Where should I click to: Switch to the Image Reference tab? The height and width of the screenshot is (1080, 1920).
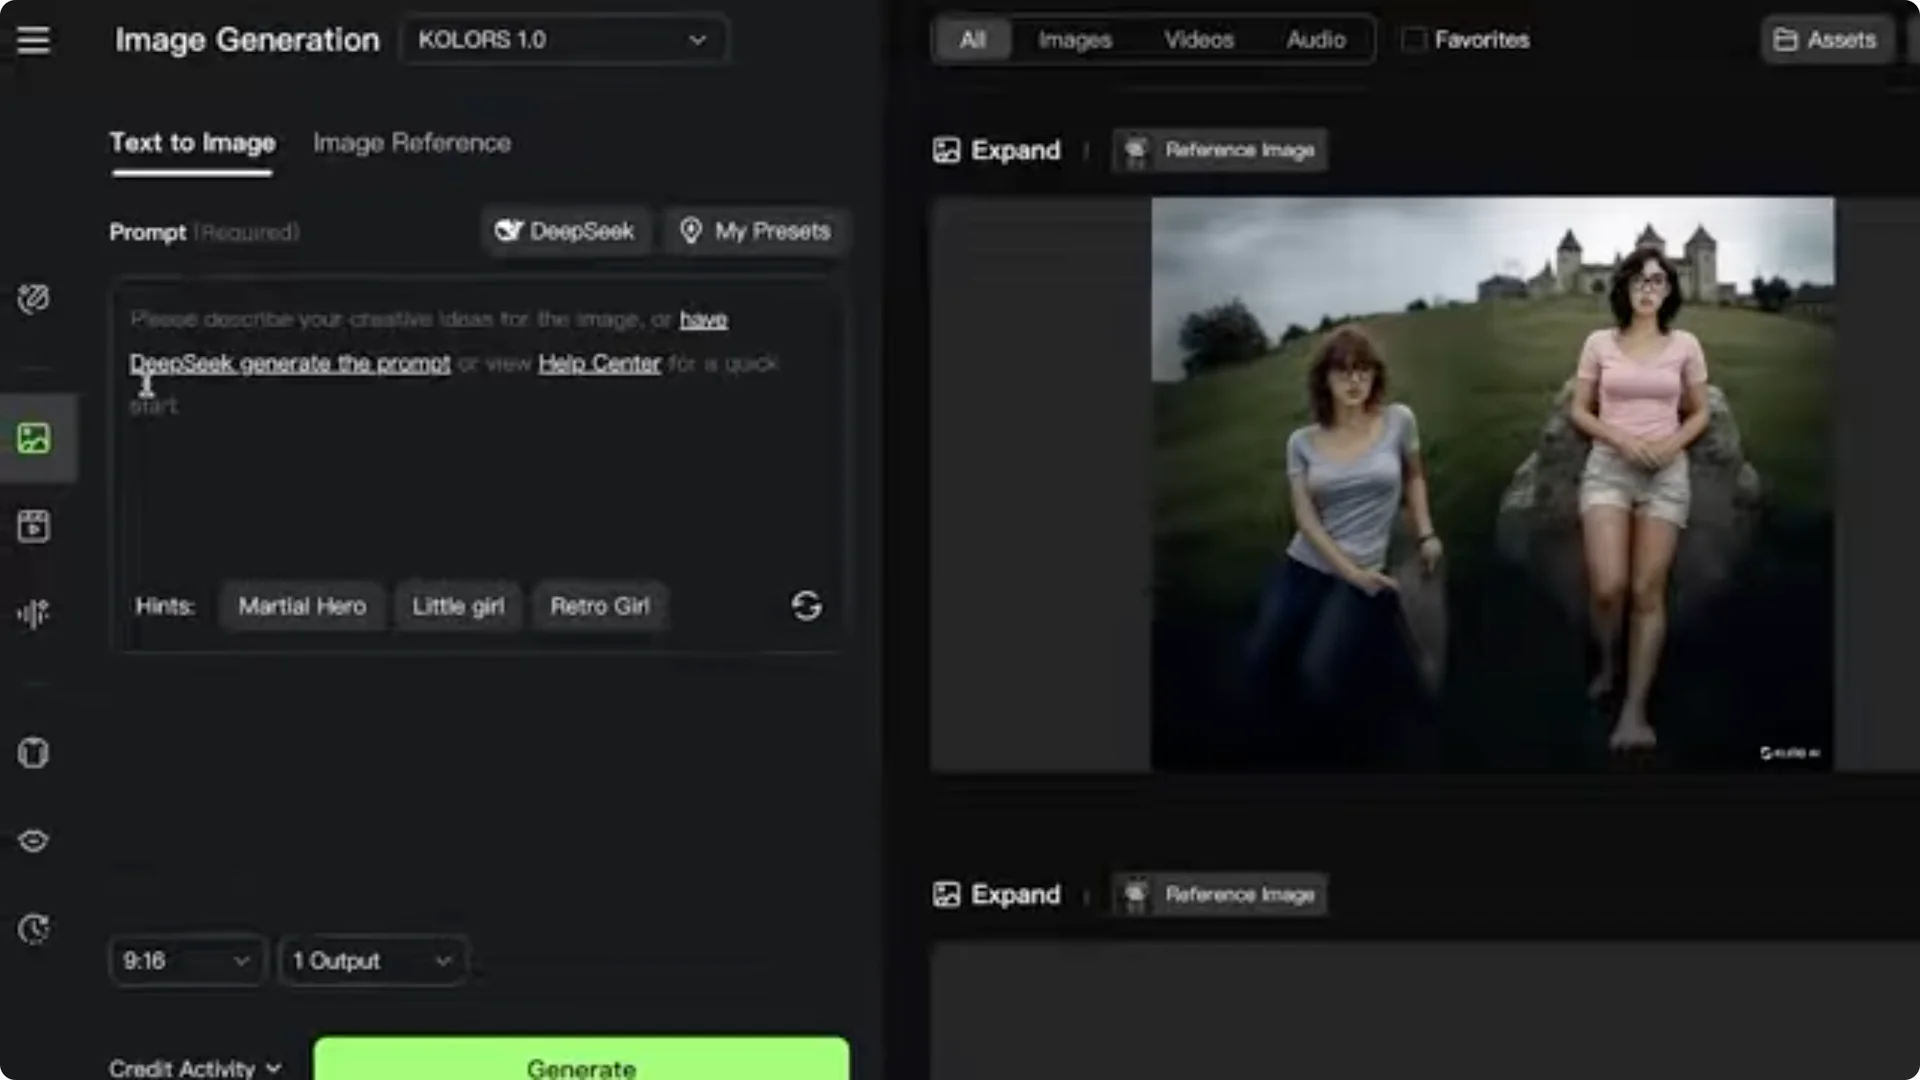click(x=411, y=142)
